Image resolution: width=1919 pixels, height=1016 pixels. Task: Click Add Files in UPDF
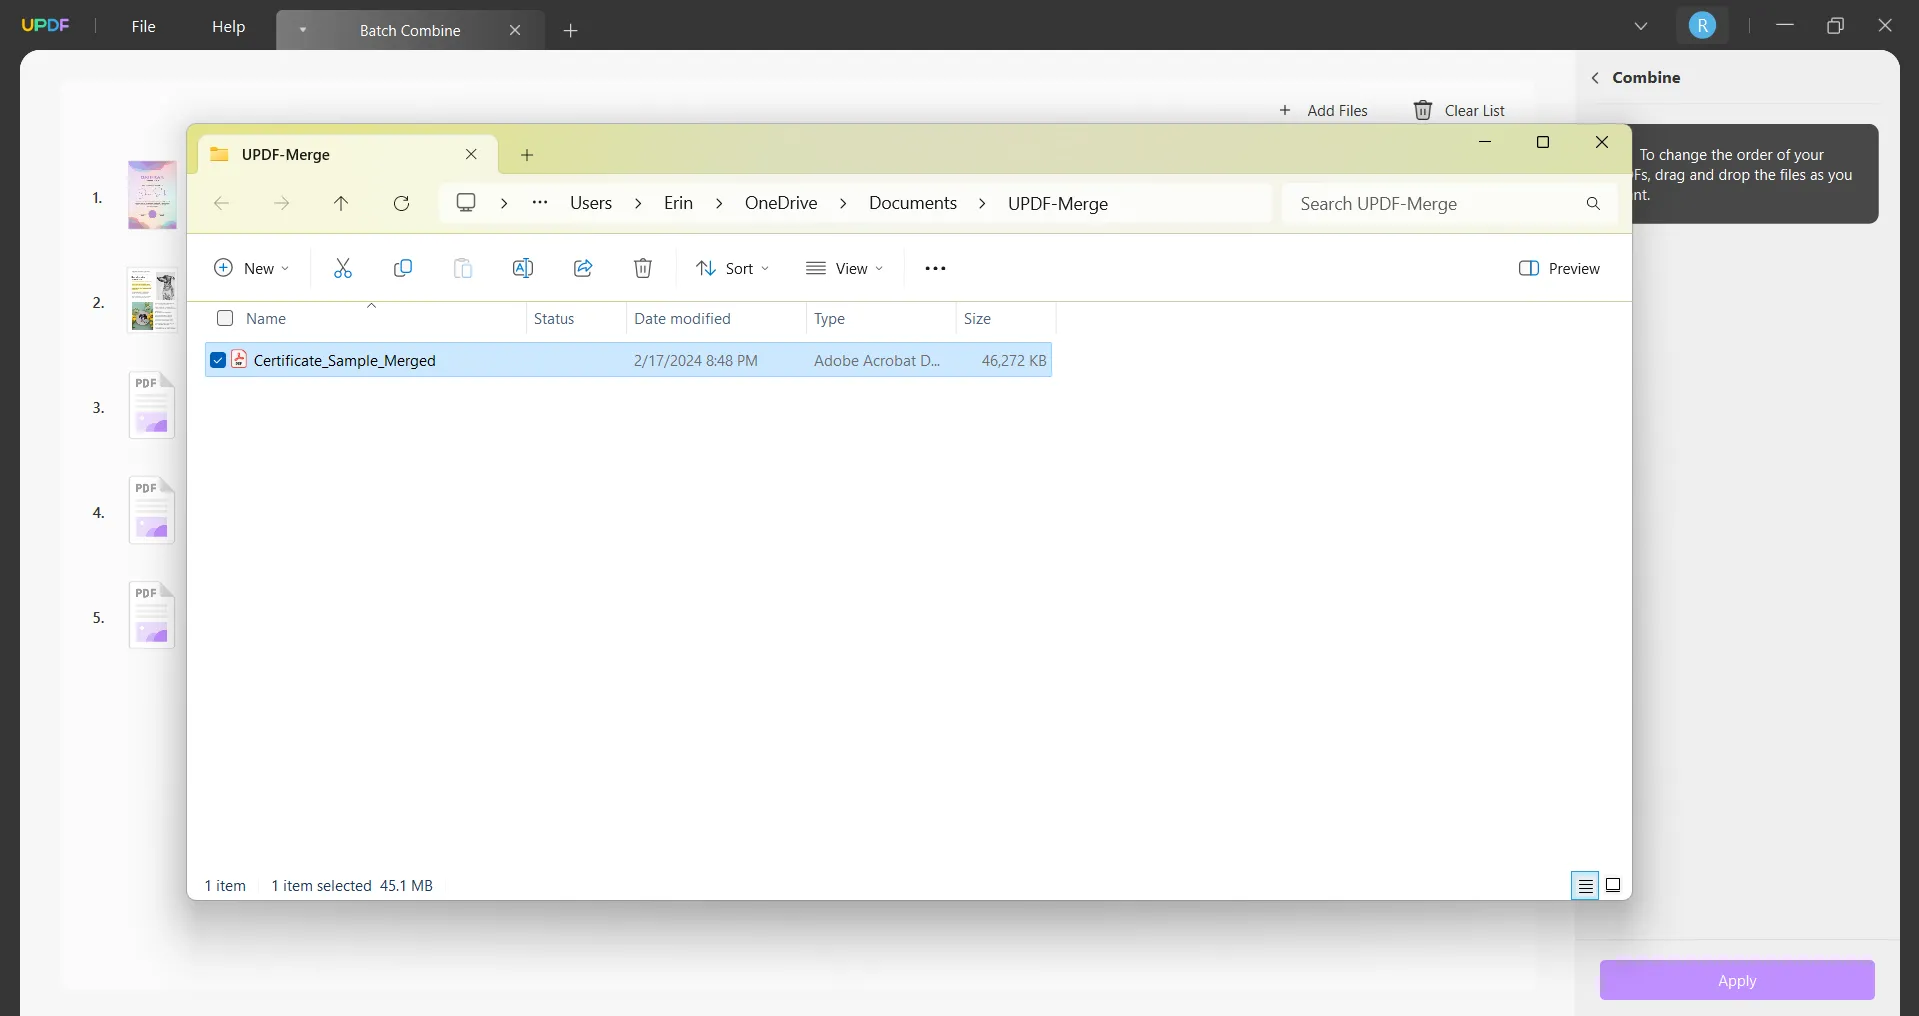pyautogui.click(x=1323, y=110)
